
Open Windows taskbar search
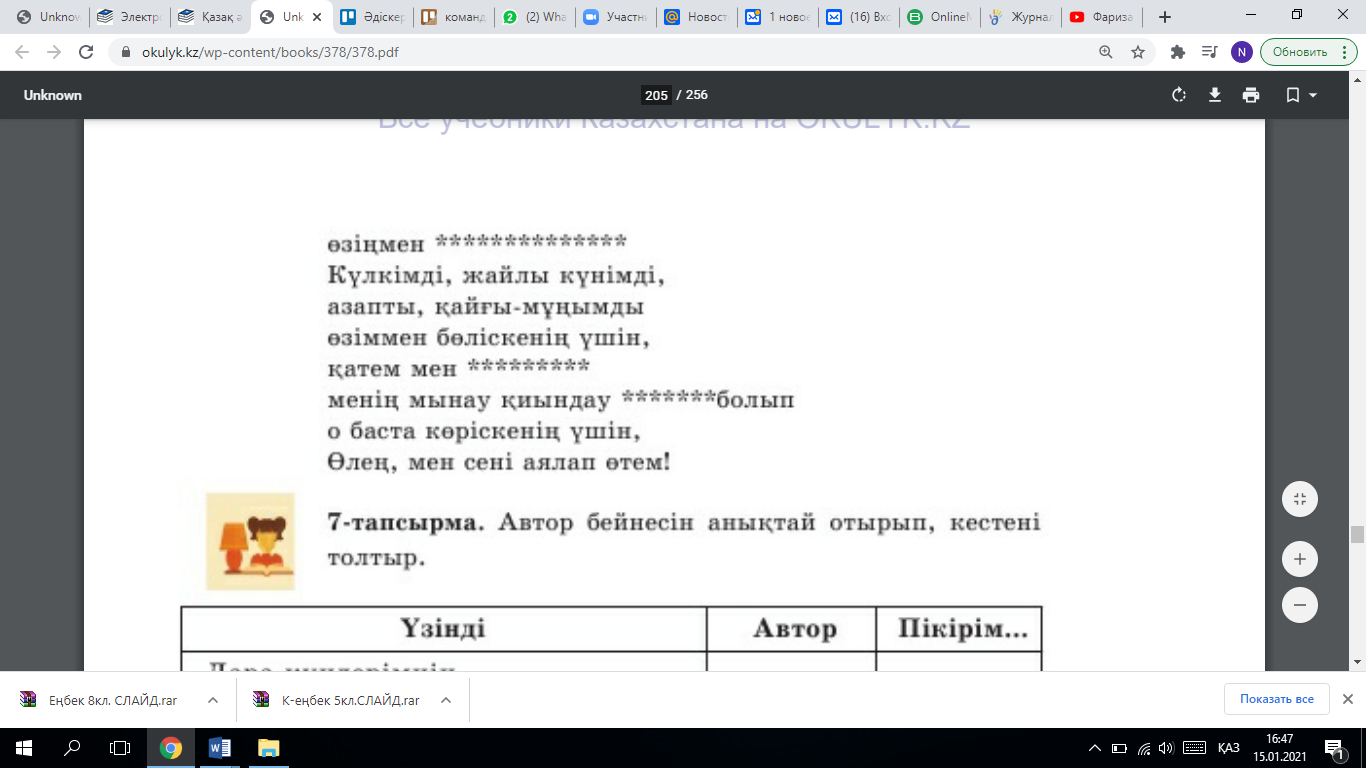tap(72, 747)
